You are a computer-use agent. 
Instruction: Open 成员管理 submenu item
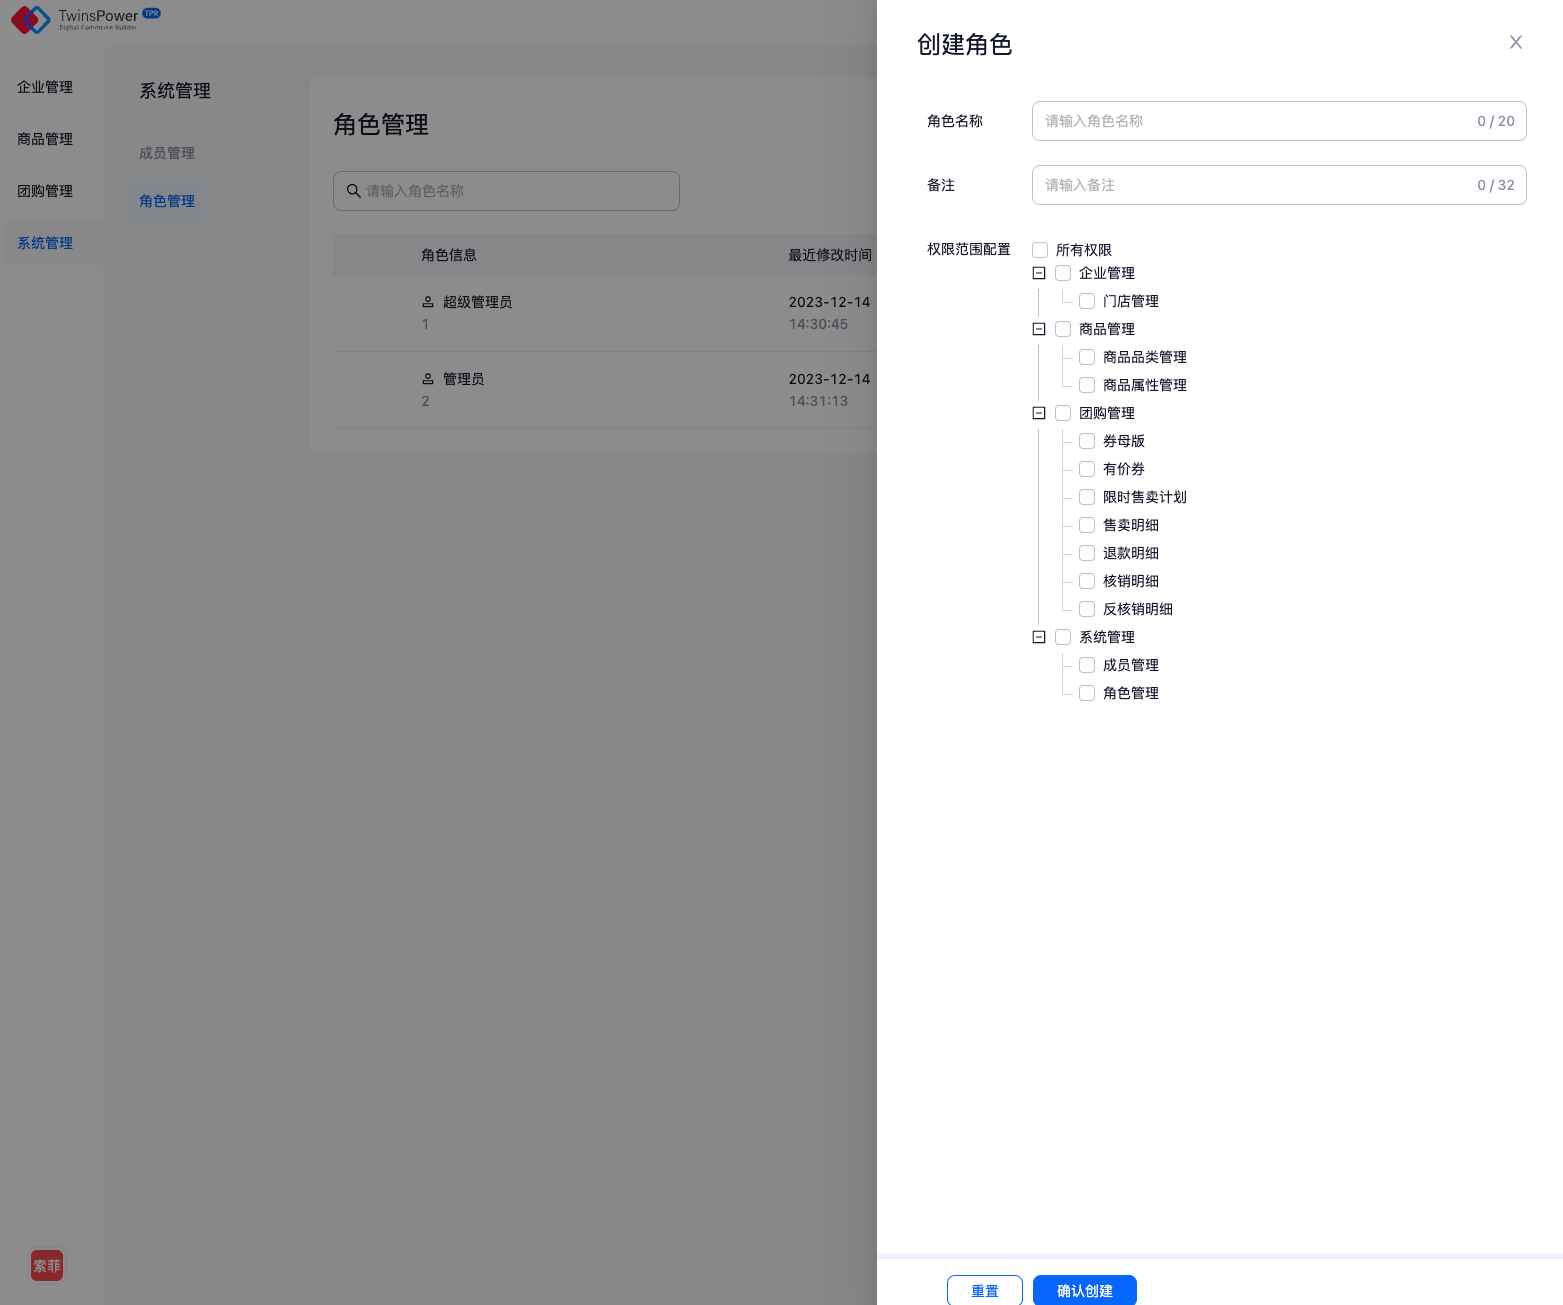point(167,153)
